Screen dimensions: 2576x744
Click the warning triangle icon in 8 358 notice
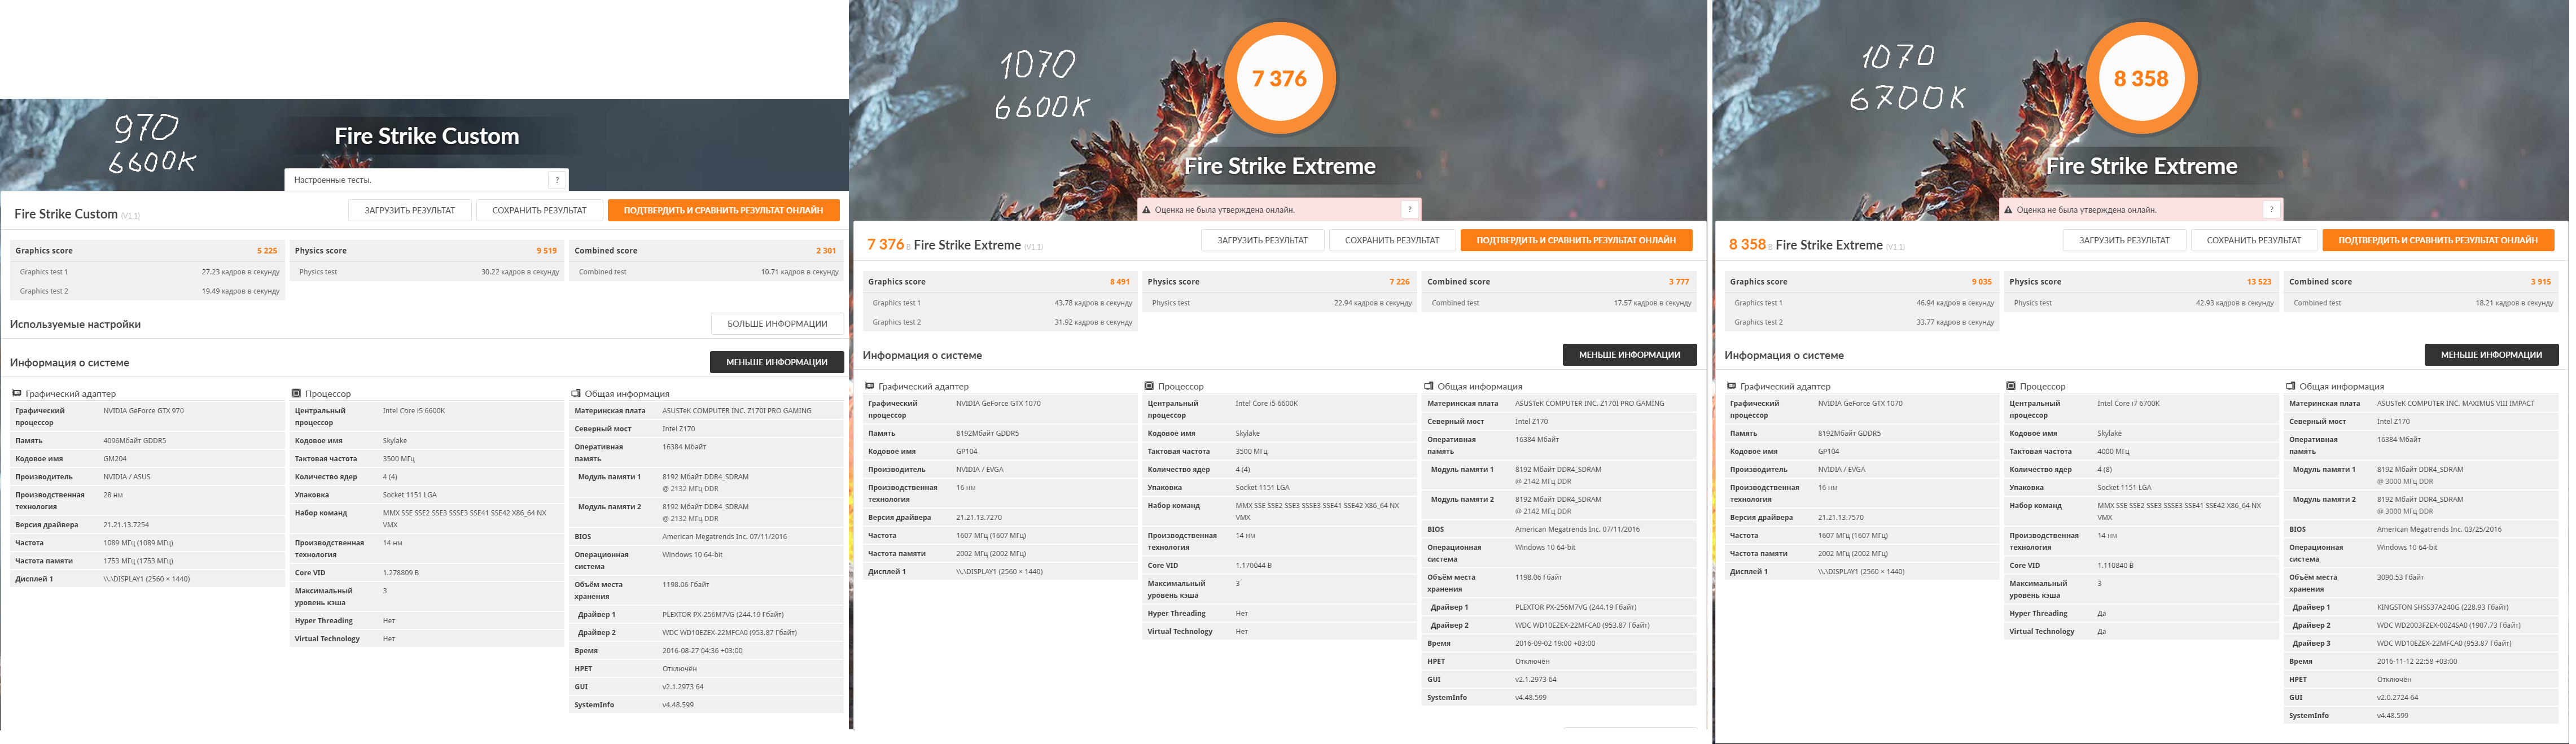tap(2008, 210)
